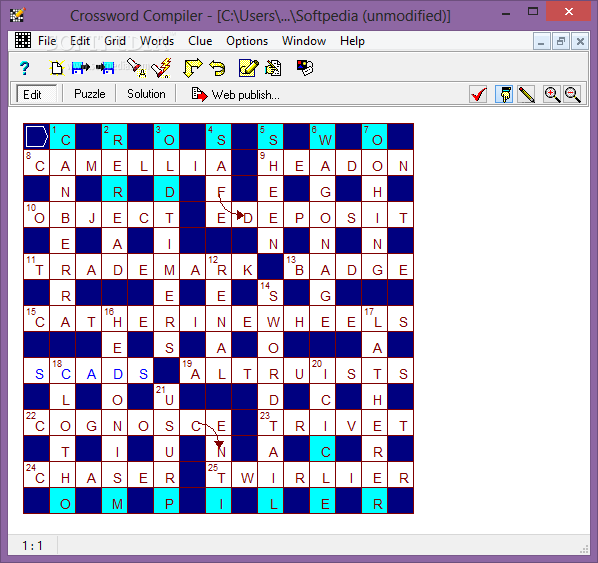Select cell 20 with letter I

323,371
